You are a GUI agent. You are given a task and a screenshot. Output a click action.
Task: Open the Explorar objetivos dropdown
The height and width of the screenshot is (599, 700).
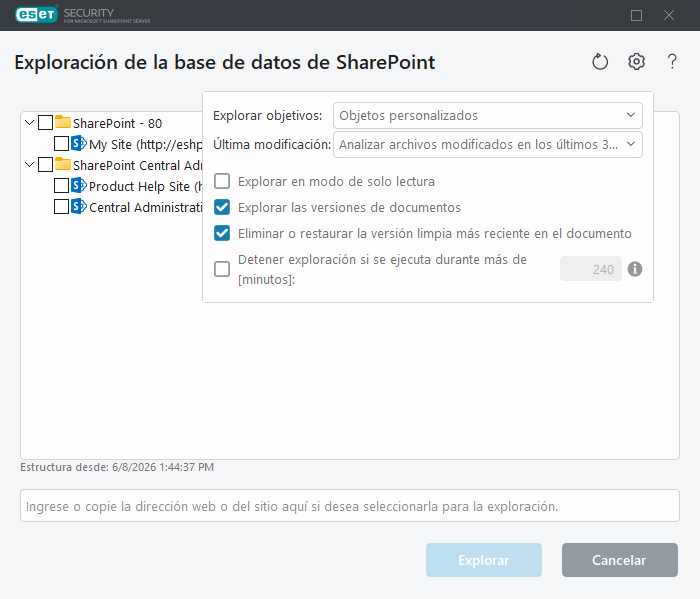[x=488, y=116]
